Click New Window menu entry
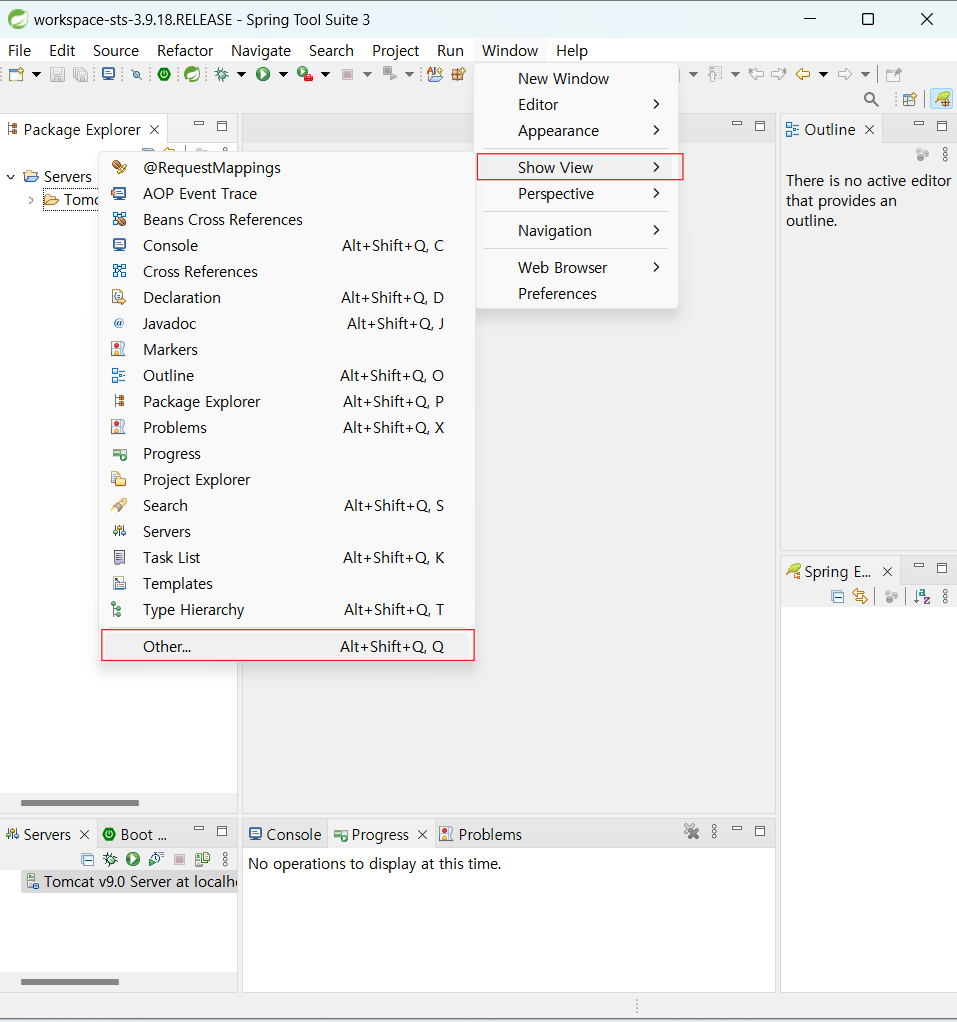The height and width of the screenshot is (1022, 957). [x=577, y=79]
